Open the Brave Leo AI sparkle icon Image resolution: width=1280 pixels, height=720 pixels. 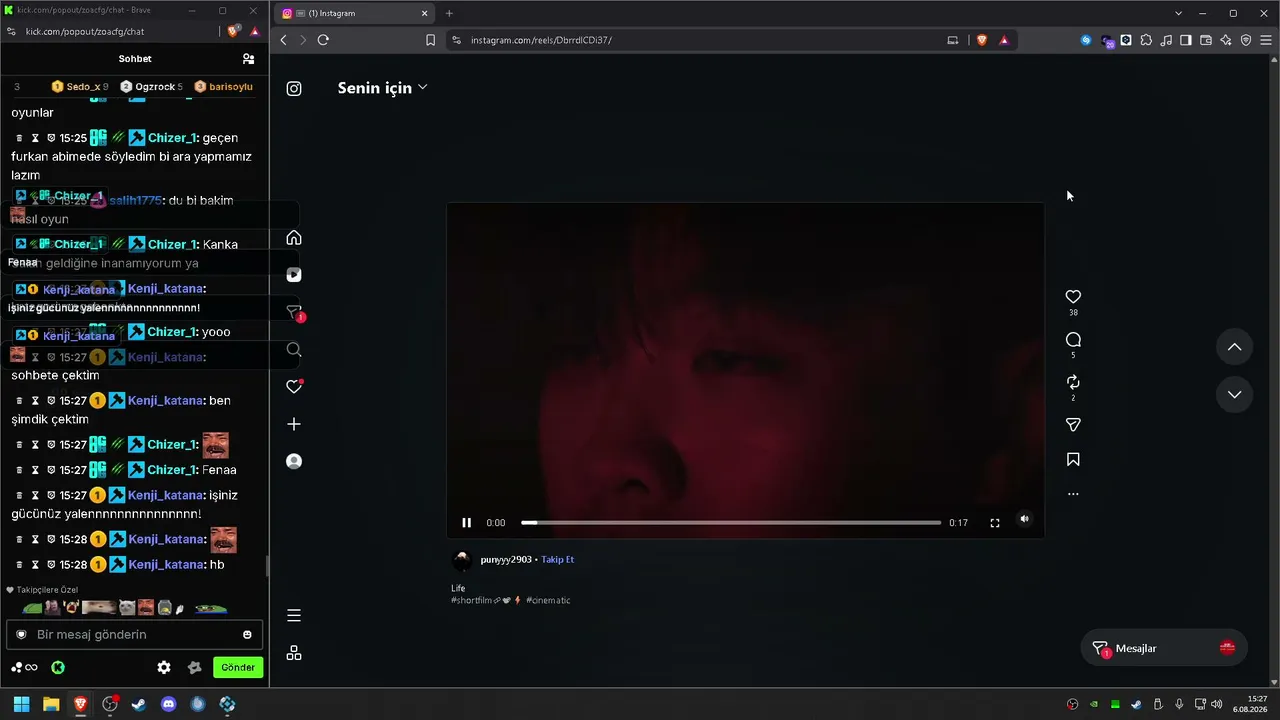click(1226, 40)
